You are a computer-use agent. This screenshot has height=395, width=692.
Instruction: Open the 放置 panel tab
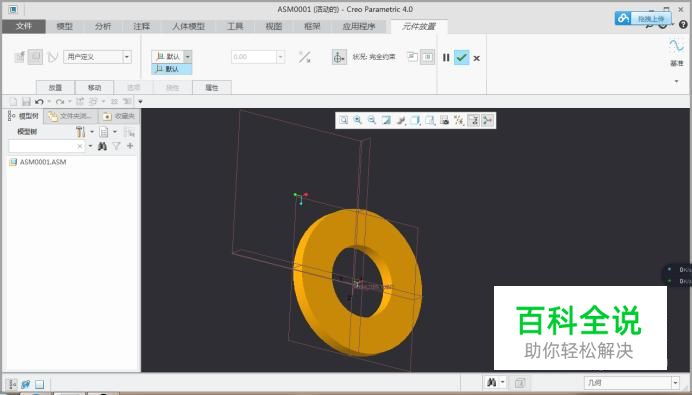55,87
